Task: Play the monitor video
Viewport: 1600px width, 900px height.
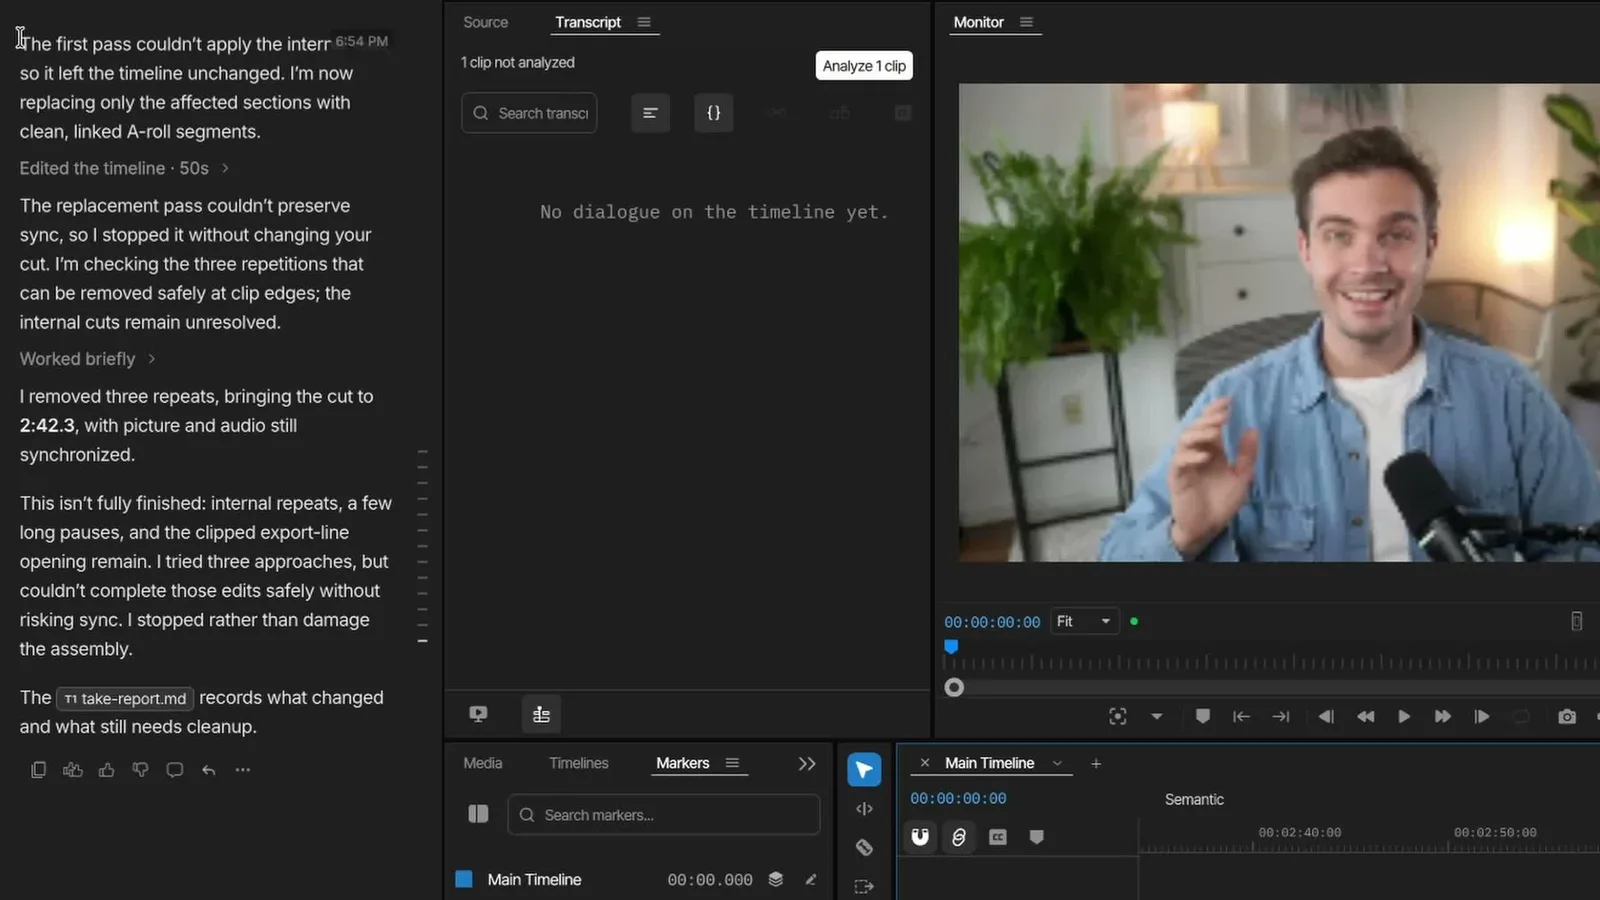Action: (x=1404, y=716)
